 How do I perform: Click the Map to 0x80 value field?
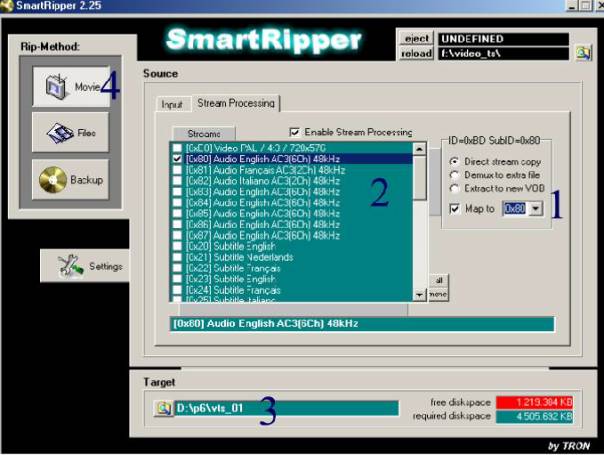tap(515, 209)
